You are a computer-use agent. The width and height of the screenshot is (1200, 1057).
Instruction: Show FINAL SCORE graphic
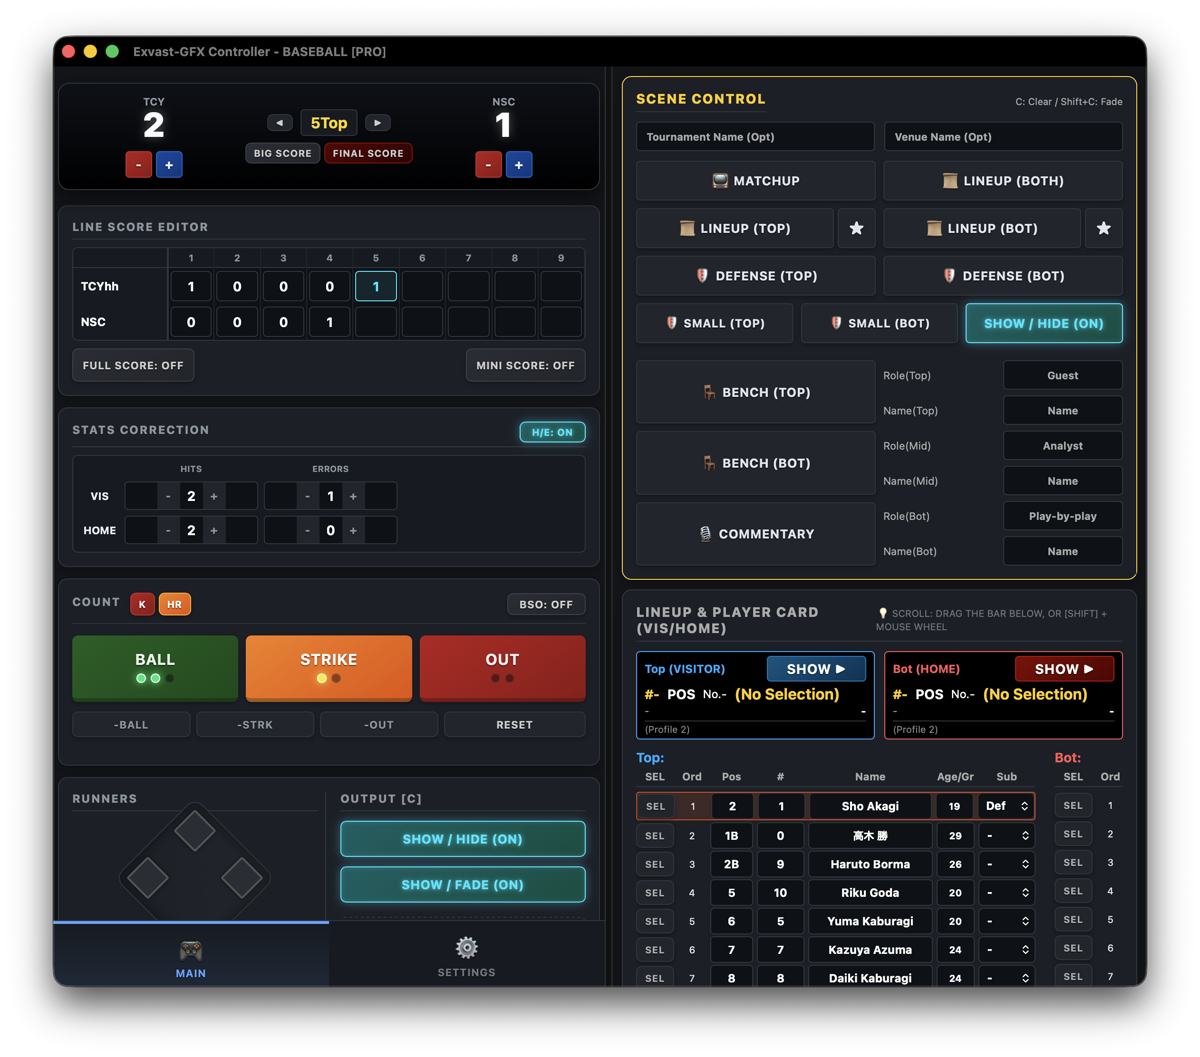pos(368,153)
